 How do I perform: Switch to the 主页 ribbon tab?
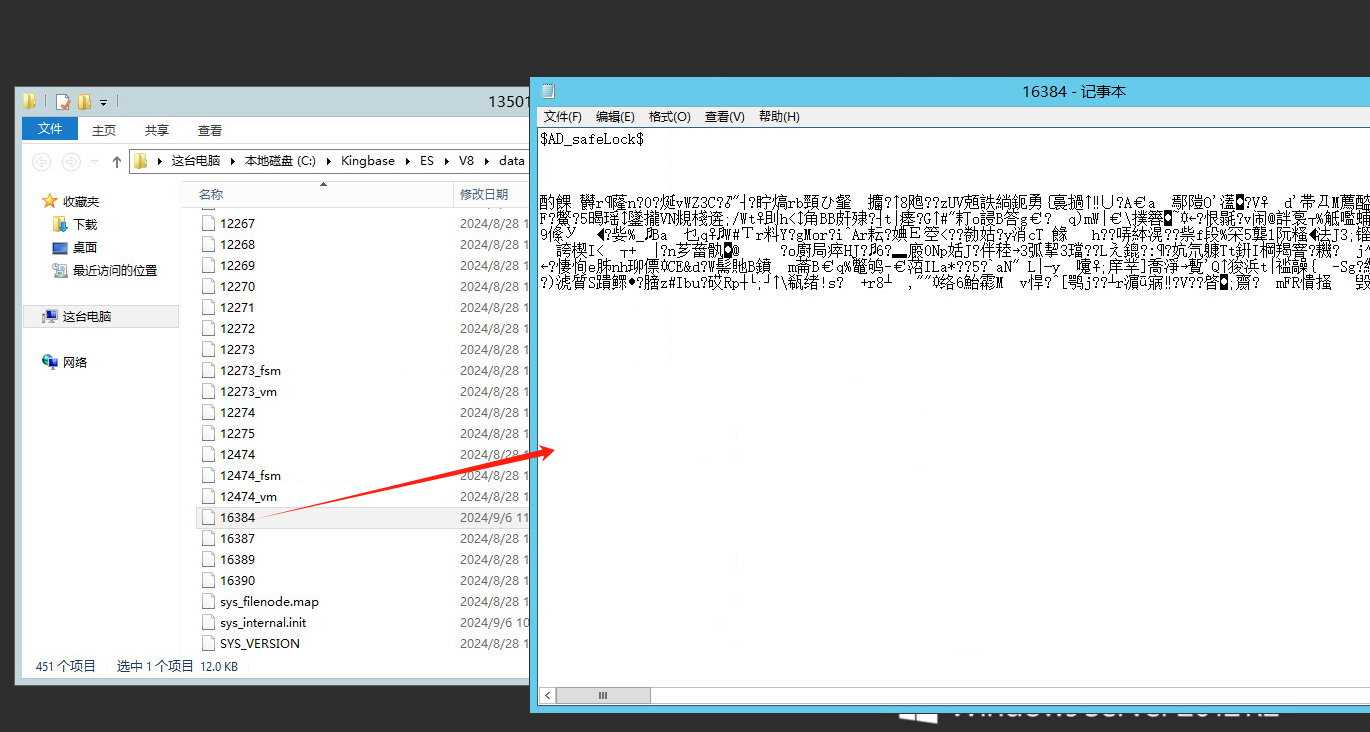(104, 130)
